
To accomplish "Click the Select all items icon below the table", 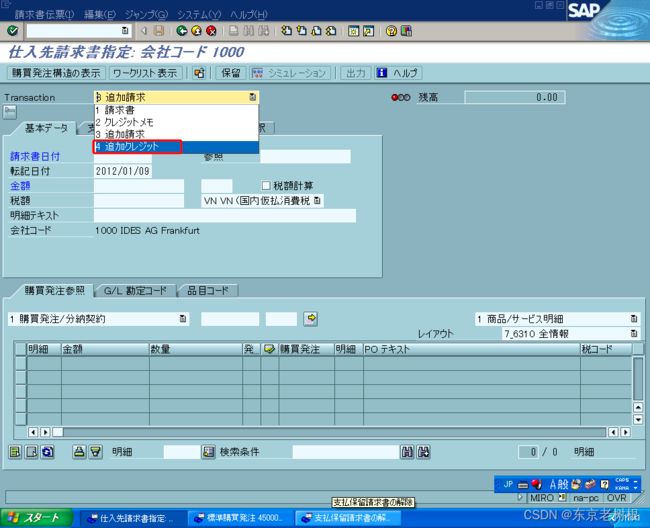I will click(15, 452).
